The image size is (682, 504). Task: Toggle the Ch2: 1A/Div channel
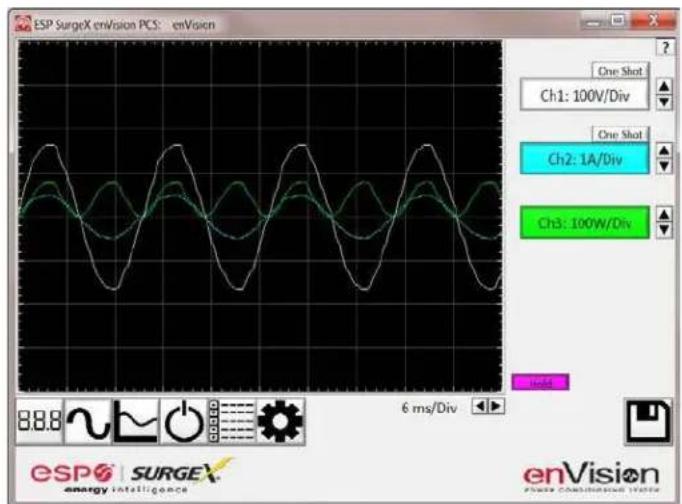pyautogui.click(x=585, y=159)
